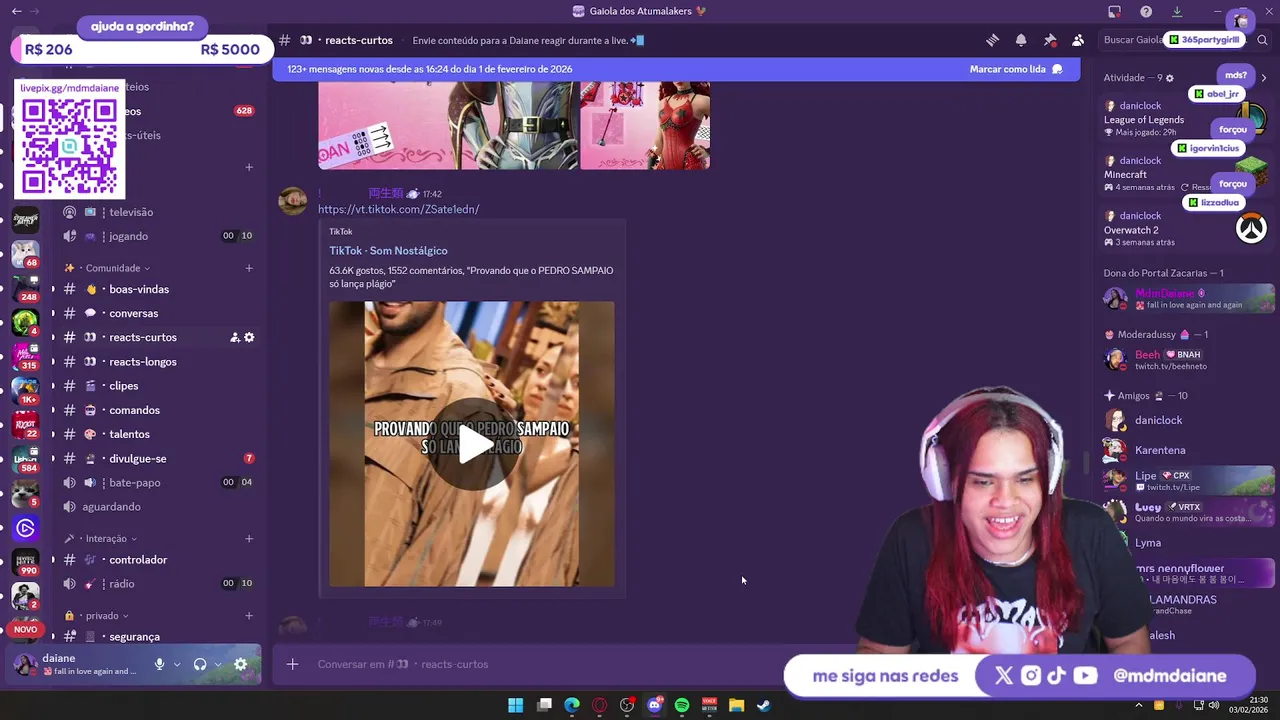Collapse the privado category
The height and width of the screenshot is (720, 1280).
[96, 616]
